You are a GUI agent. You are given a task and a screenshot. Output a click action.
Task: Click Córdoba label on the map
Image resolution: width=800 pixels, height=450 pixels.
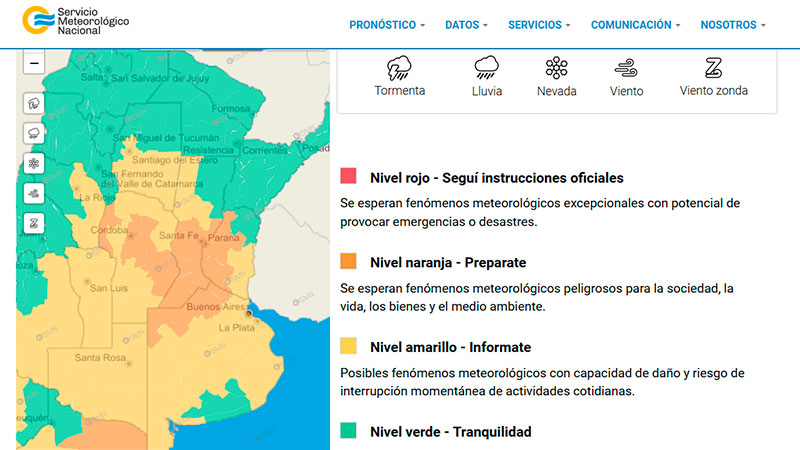point(109,230)
